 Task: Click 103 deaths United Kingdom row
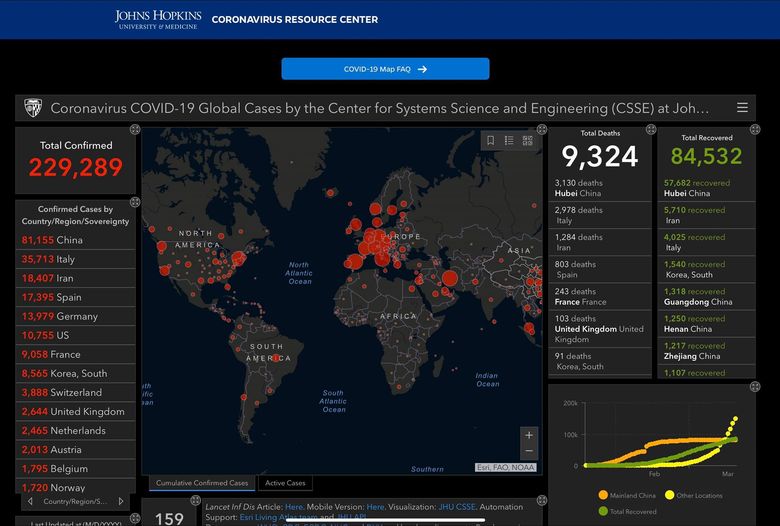tap(600, 329)
